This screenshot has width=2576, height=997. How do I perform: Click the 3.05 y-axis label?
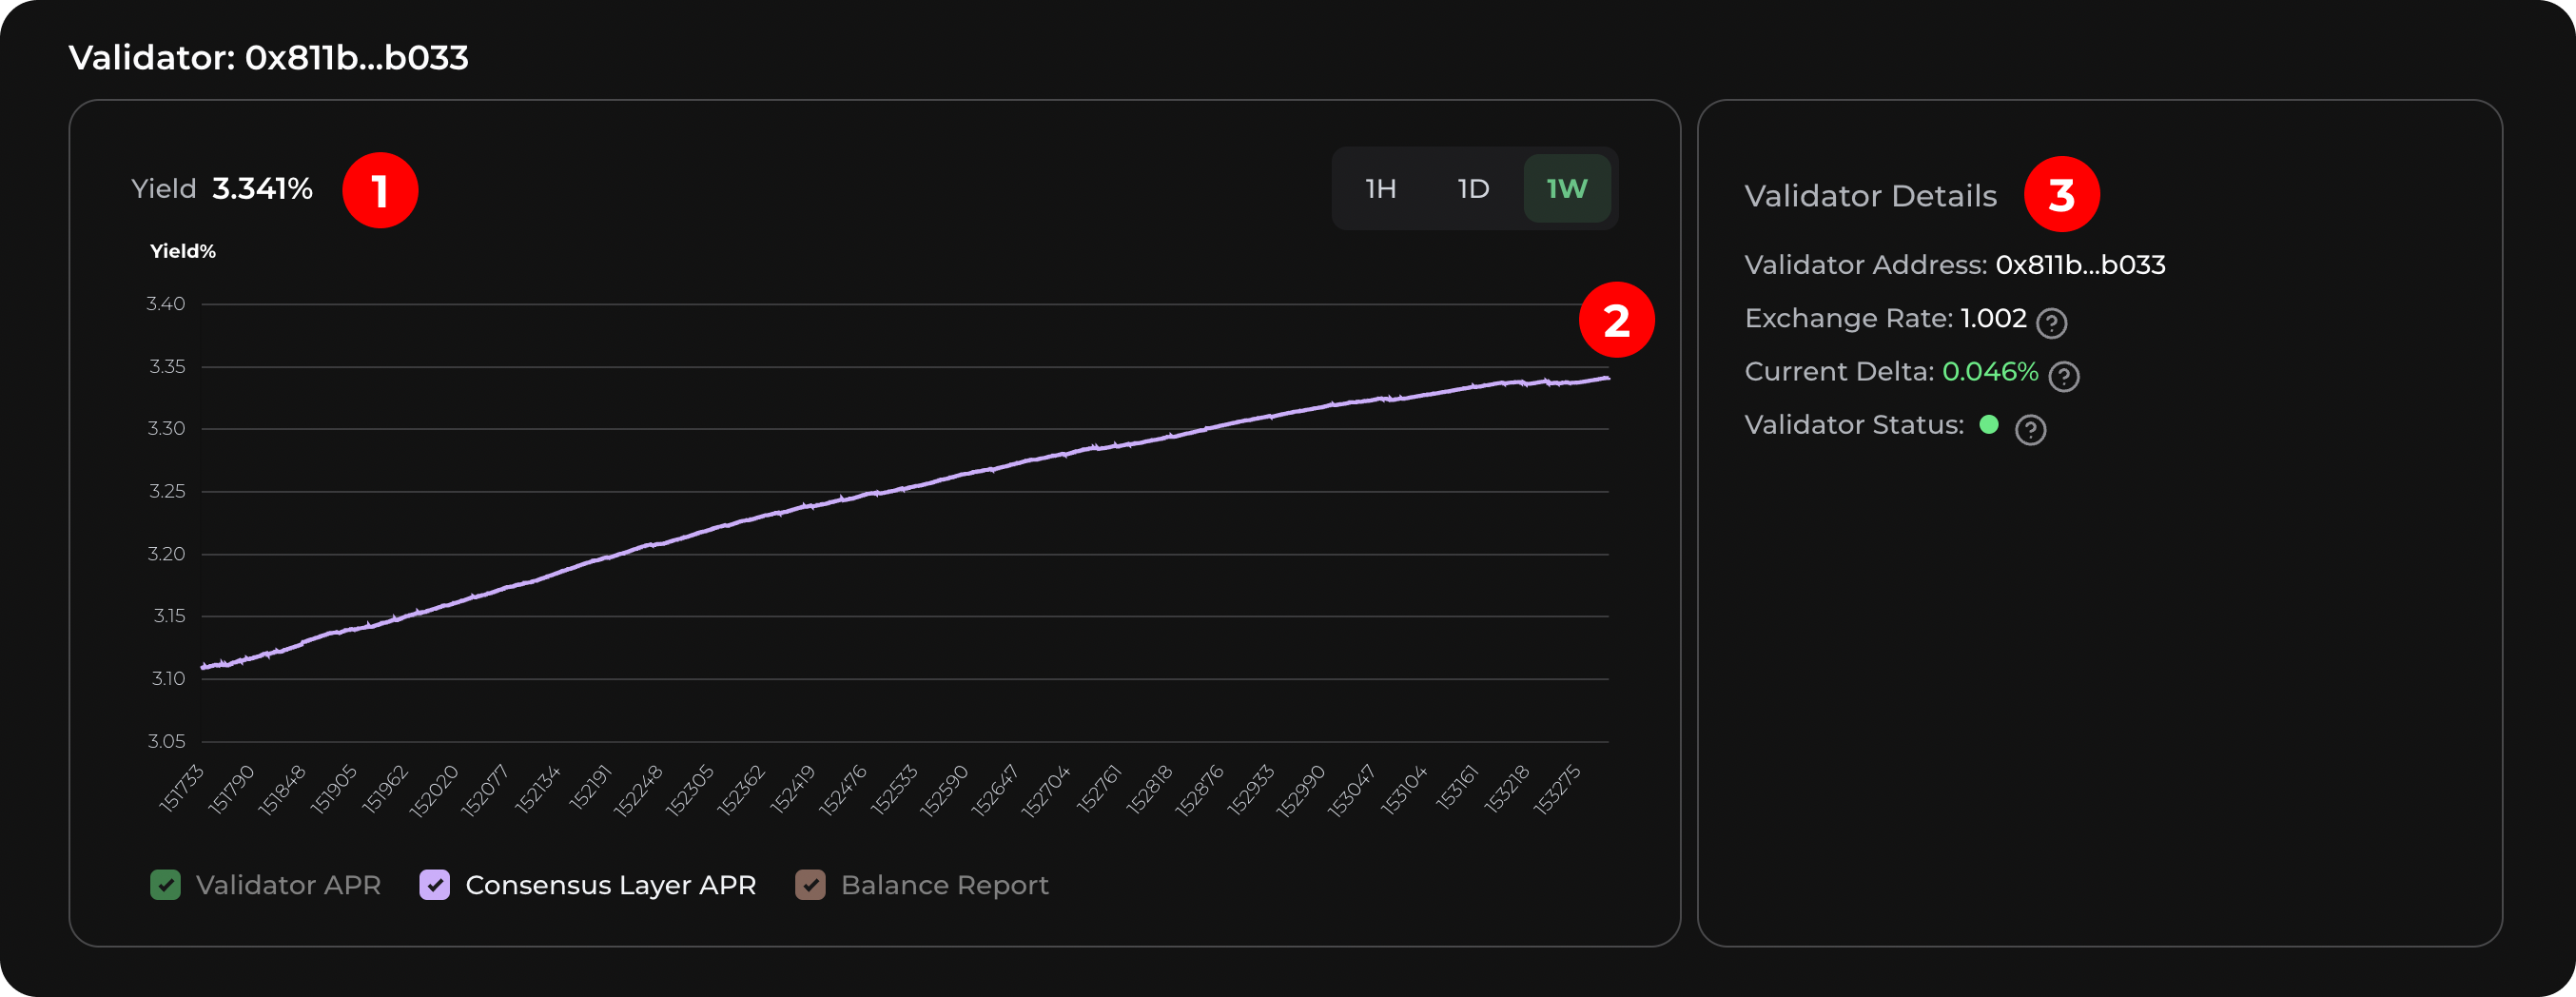(166, 741)
